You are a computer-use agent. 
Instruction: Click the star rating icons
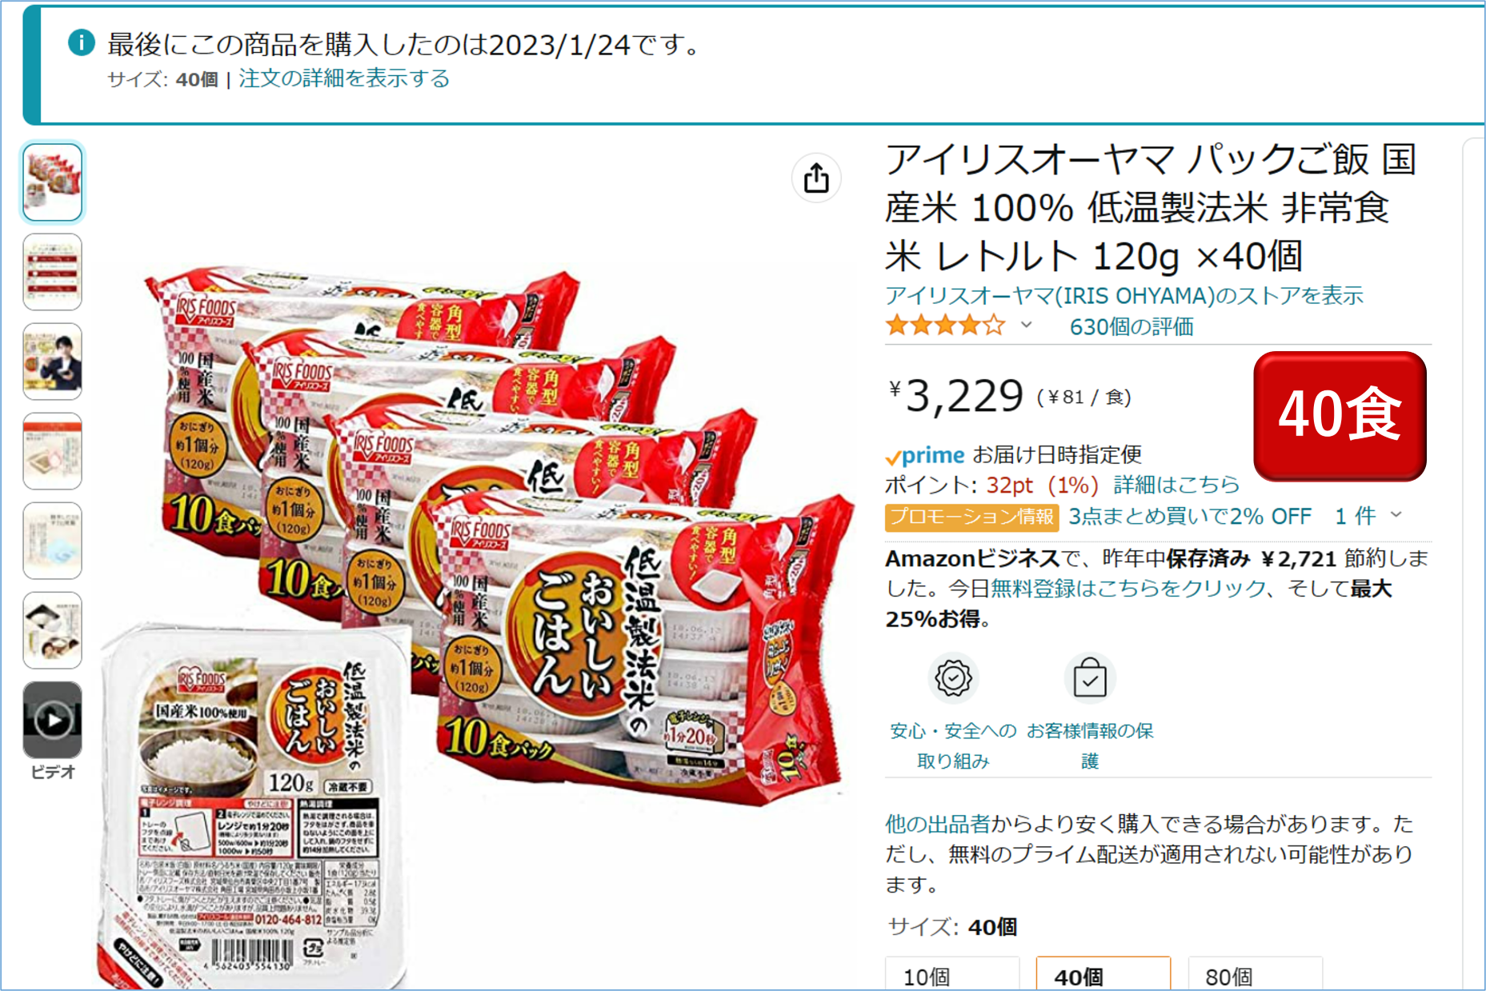pos(945,325)
